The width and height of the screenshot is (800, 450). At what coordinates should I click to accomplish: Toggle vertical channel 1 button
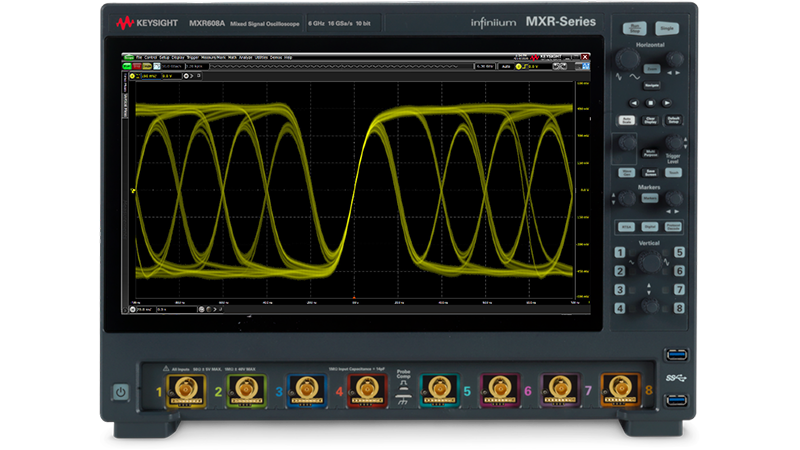pos(621,253)
